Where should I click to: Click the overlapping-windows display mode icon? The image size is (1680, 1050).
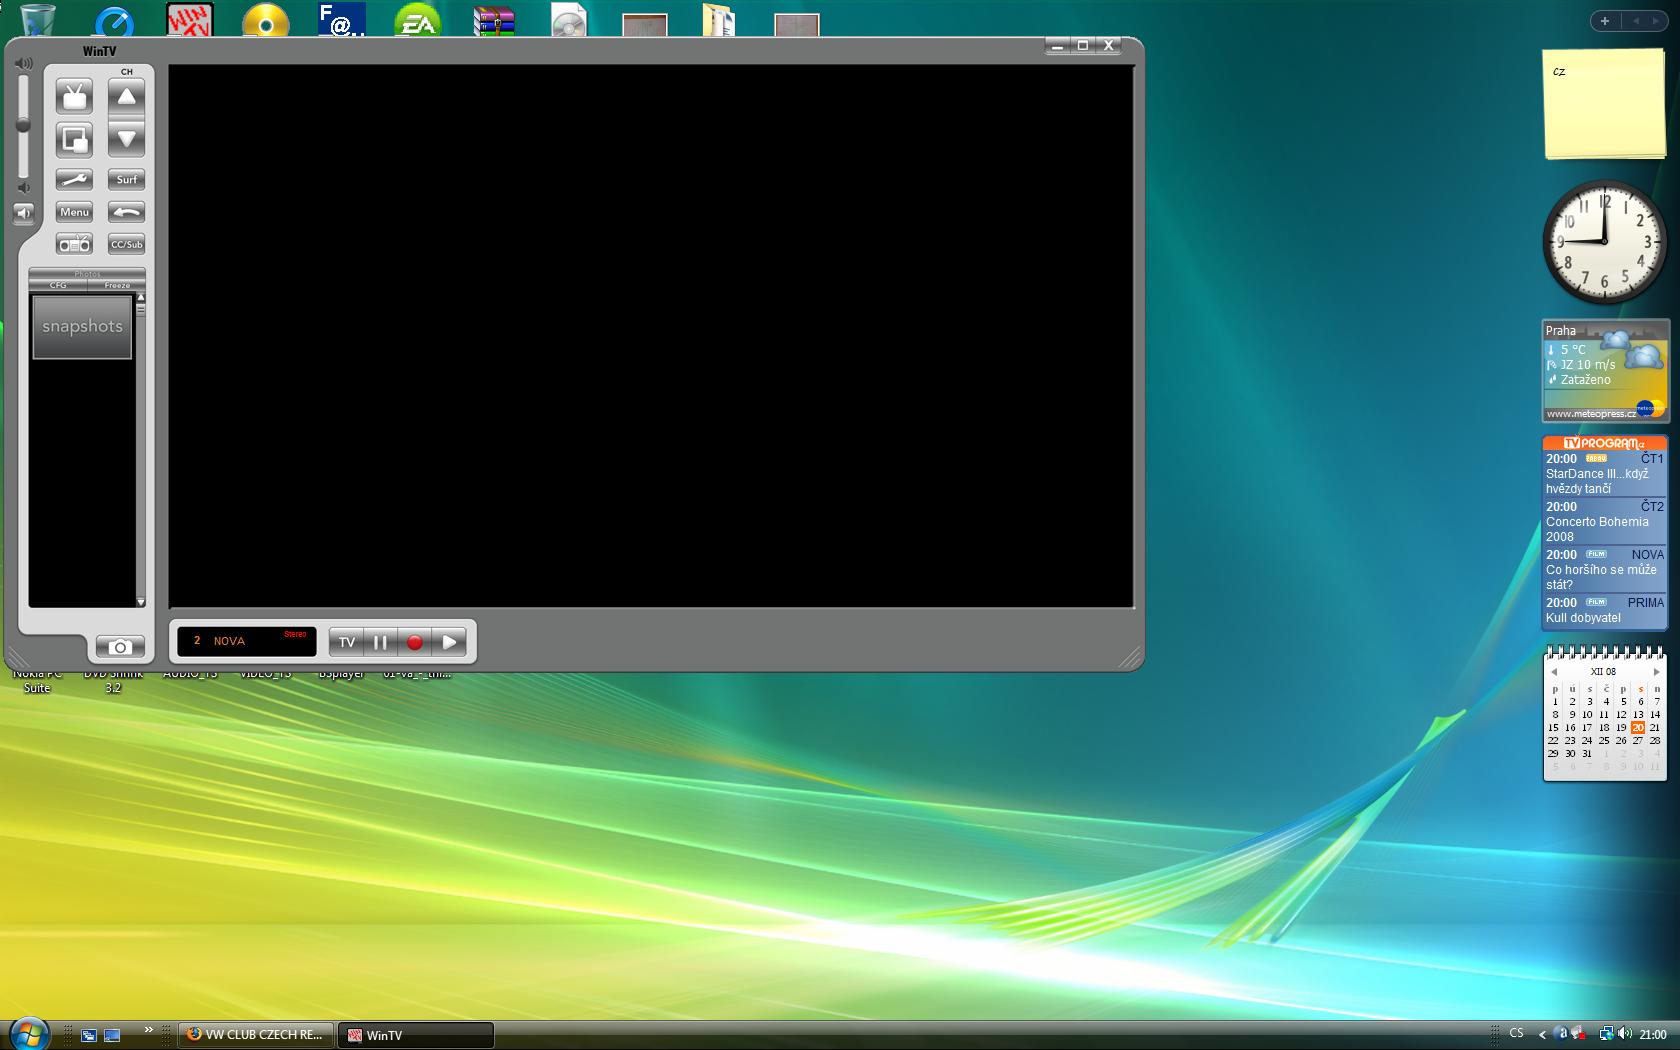point(74,140)
